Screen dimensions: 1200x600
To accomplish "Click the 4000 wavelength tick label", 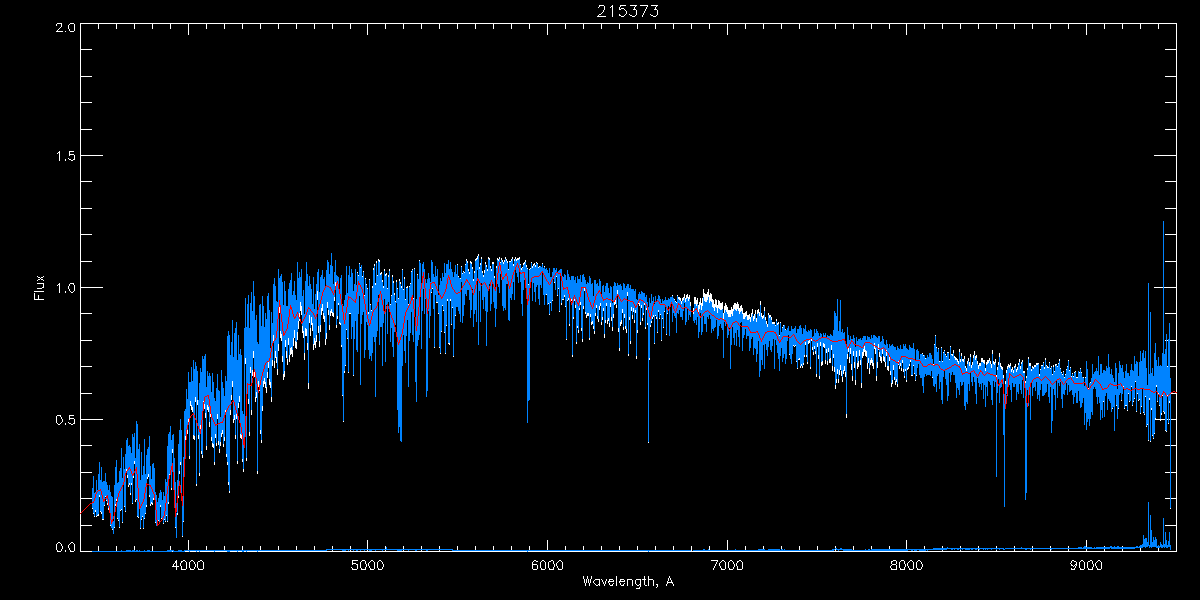I will tap(188, 566).
